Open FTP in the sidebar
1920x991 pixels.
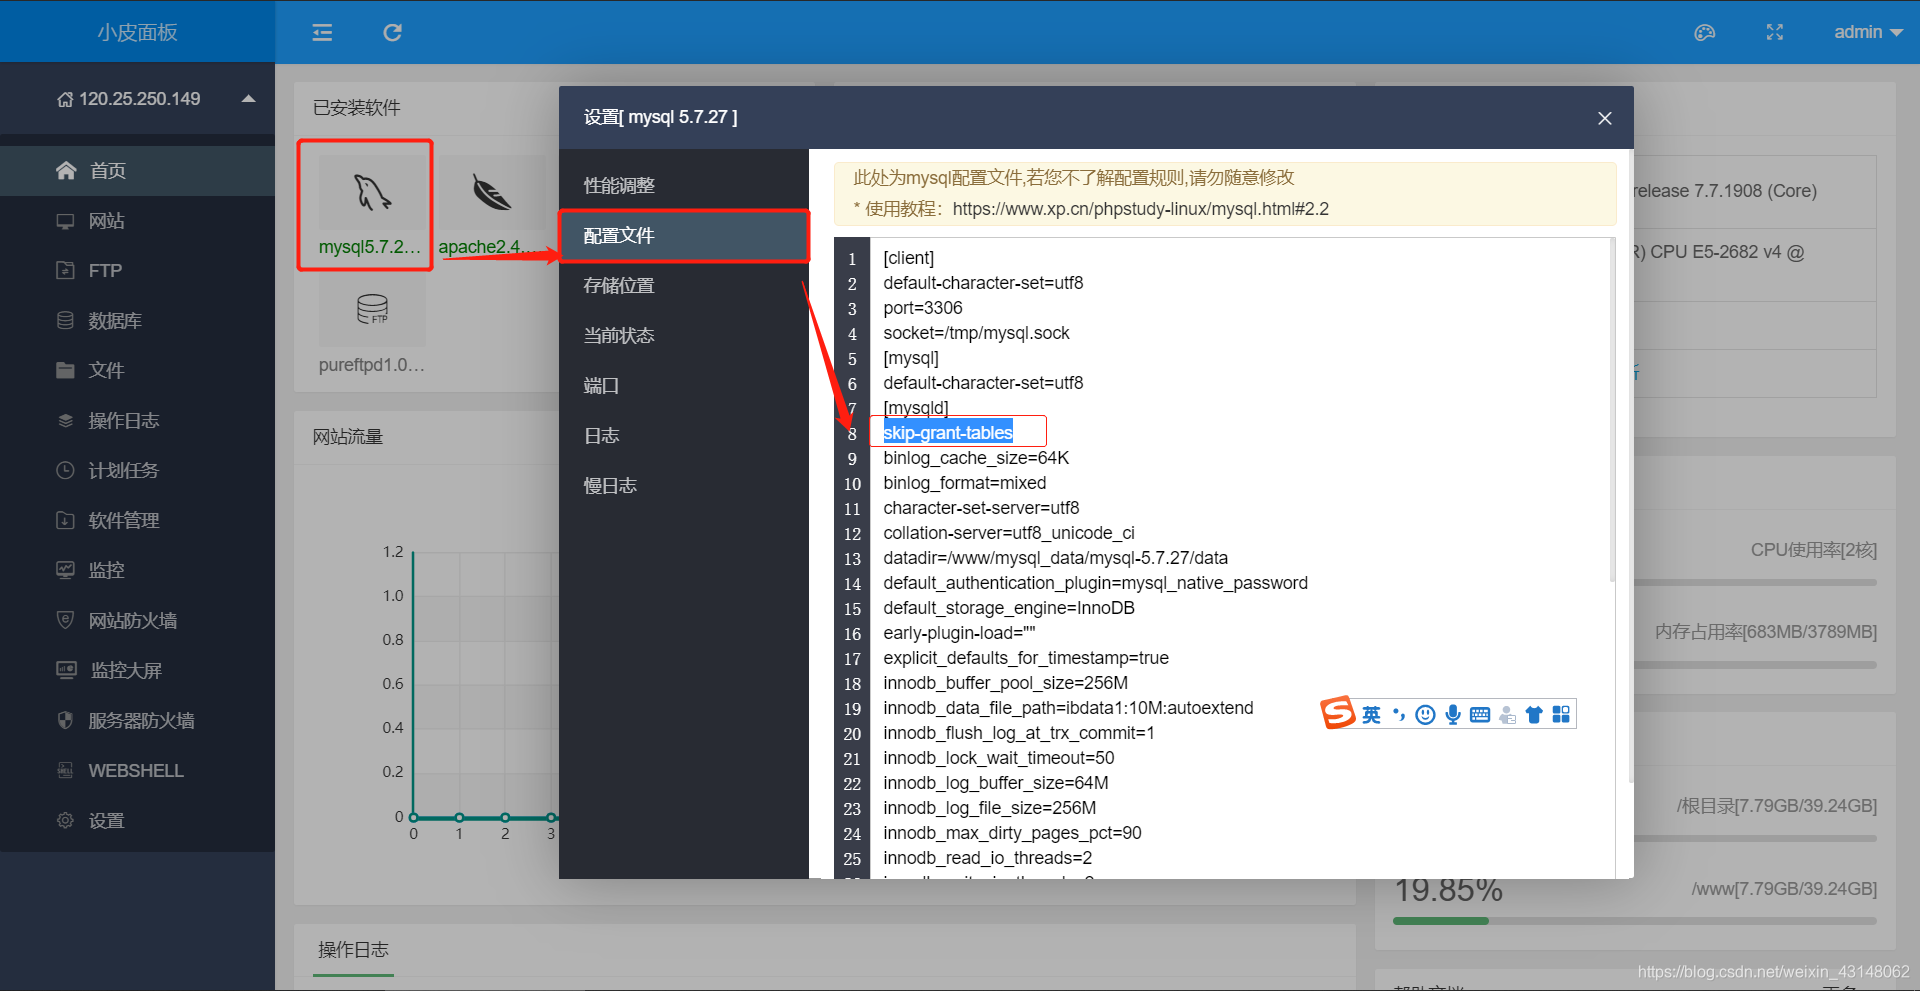coord(137,271)
